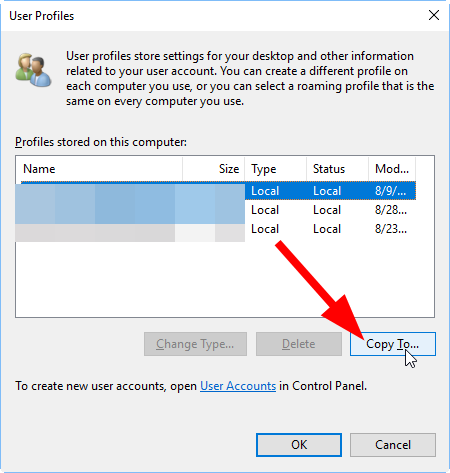Click the 'Profiles stored on this computer' label

point(101,142)
